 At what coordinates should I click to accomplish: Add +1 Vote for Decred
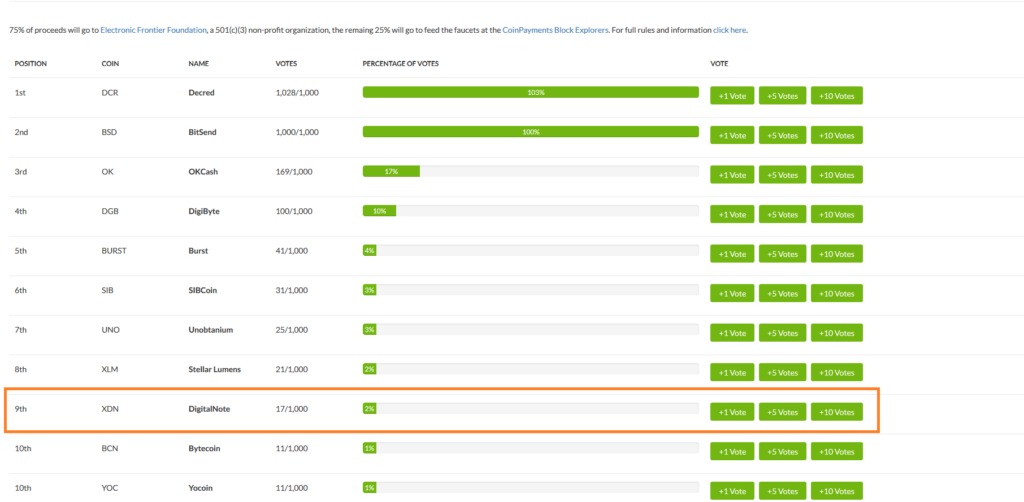(x=732, y=95)
